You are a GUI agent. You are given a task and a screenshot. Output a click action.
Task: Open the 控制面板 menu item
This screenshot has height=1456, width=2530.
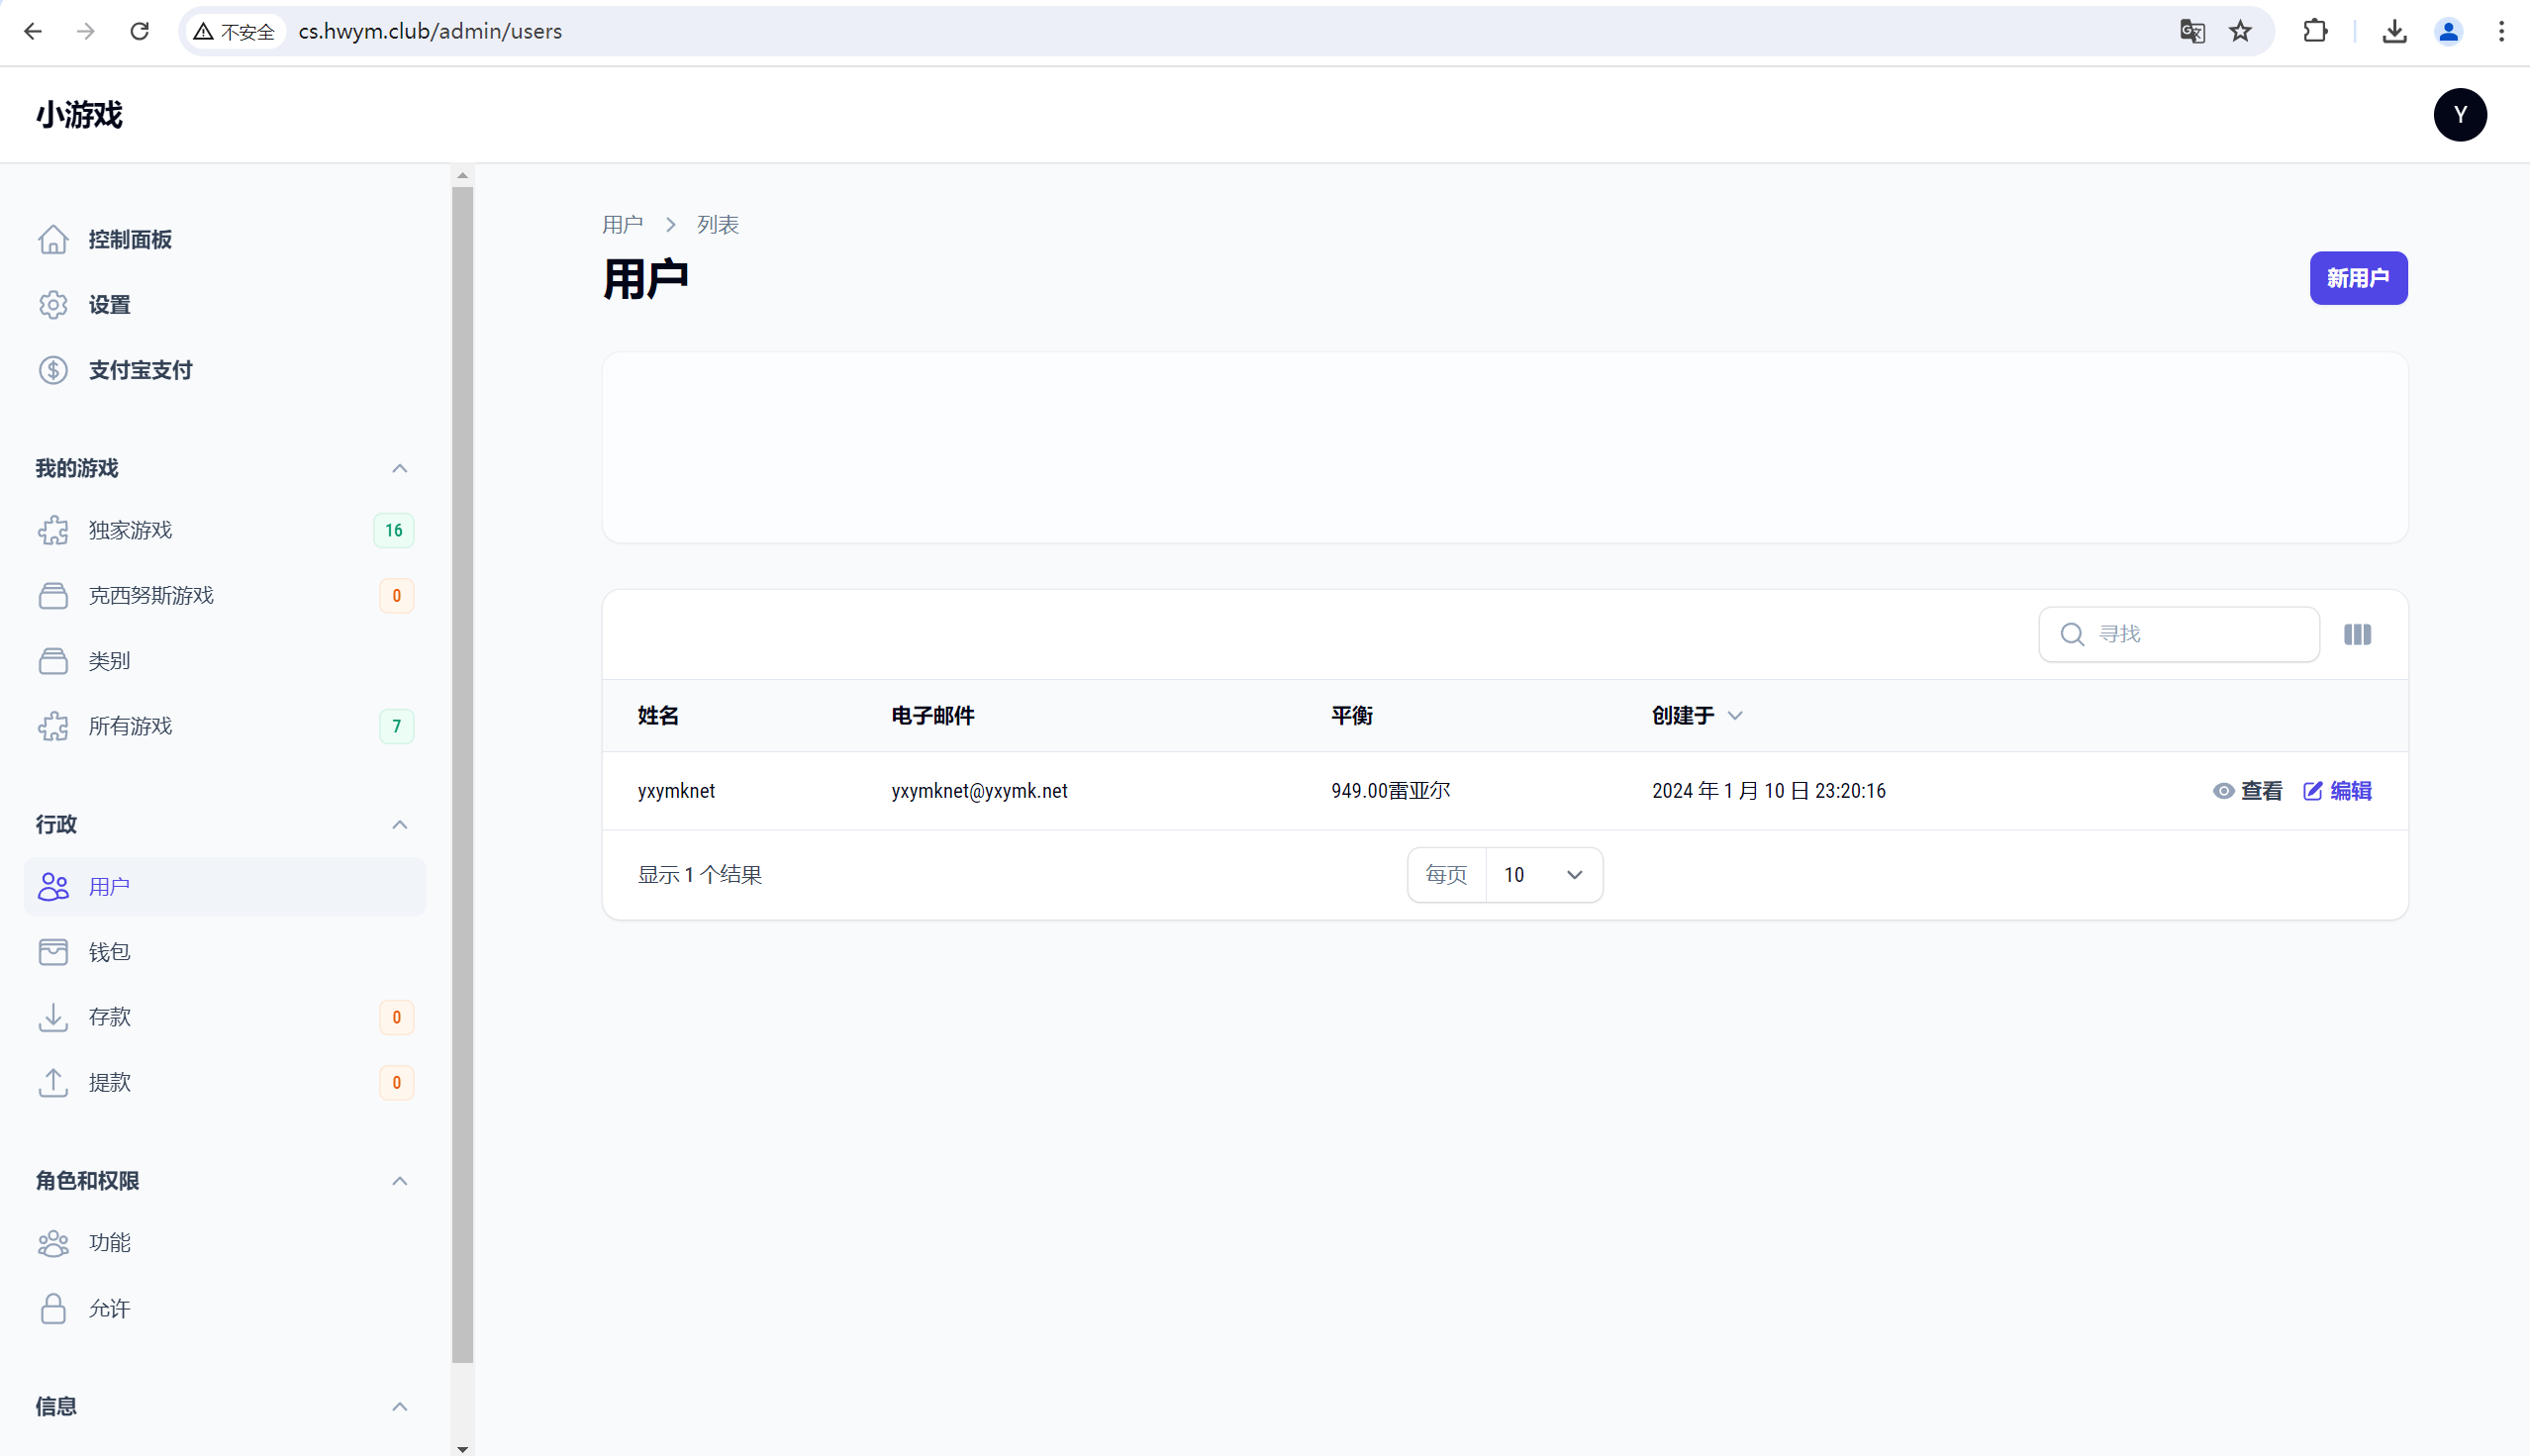coord(224,240)
